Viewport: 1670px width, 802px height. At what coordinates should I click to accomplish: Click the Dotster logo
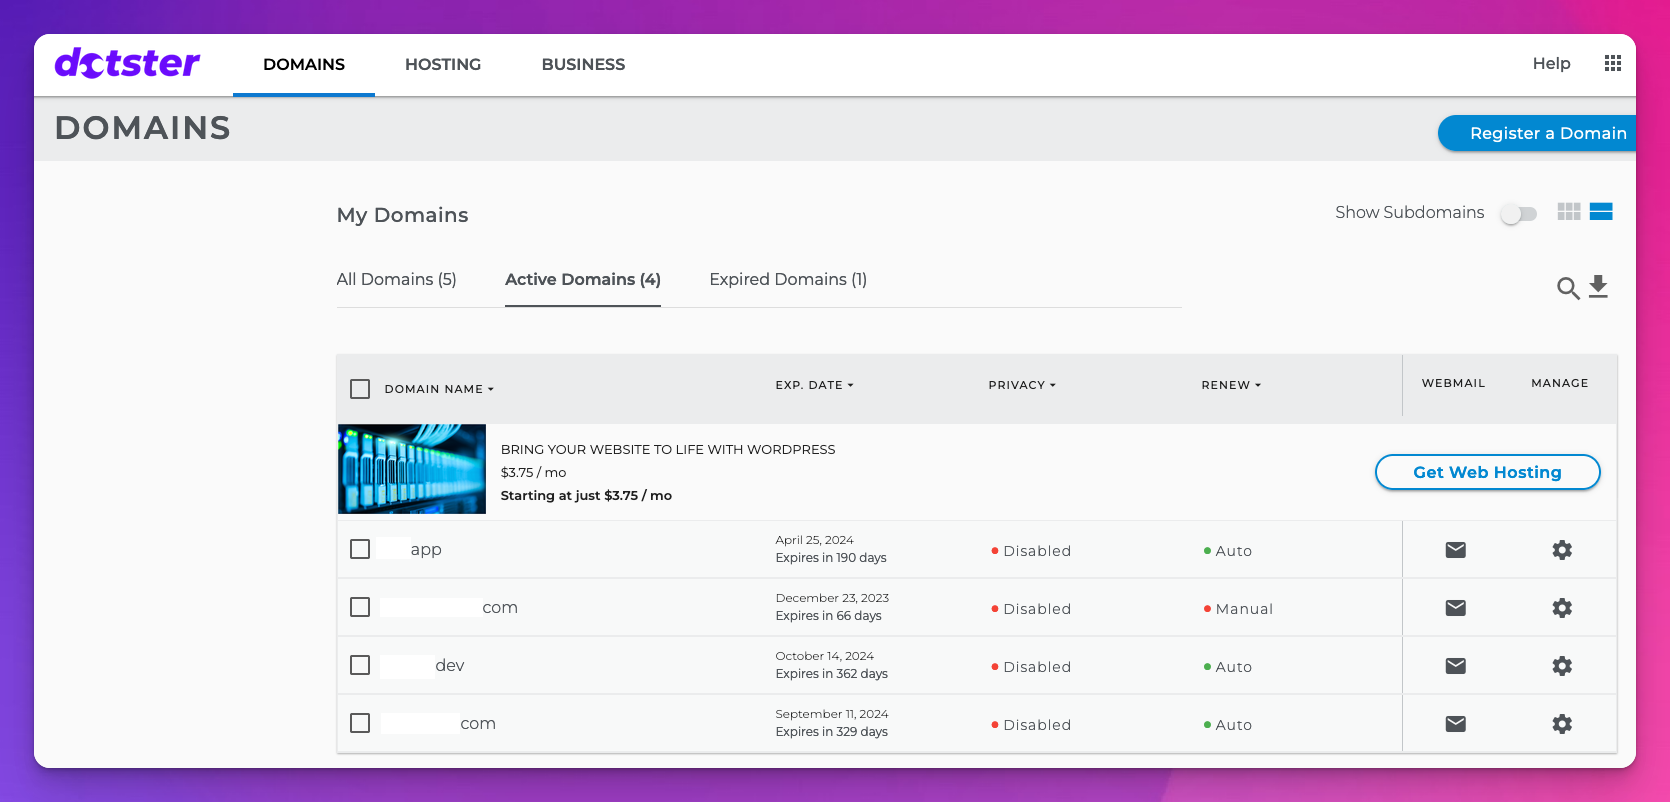tap(127, 63)
